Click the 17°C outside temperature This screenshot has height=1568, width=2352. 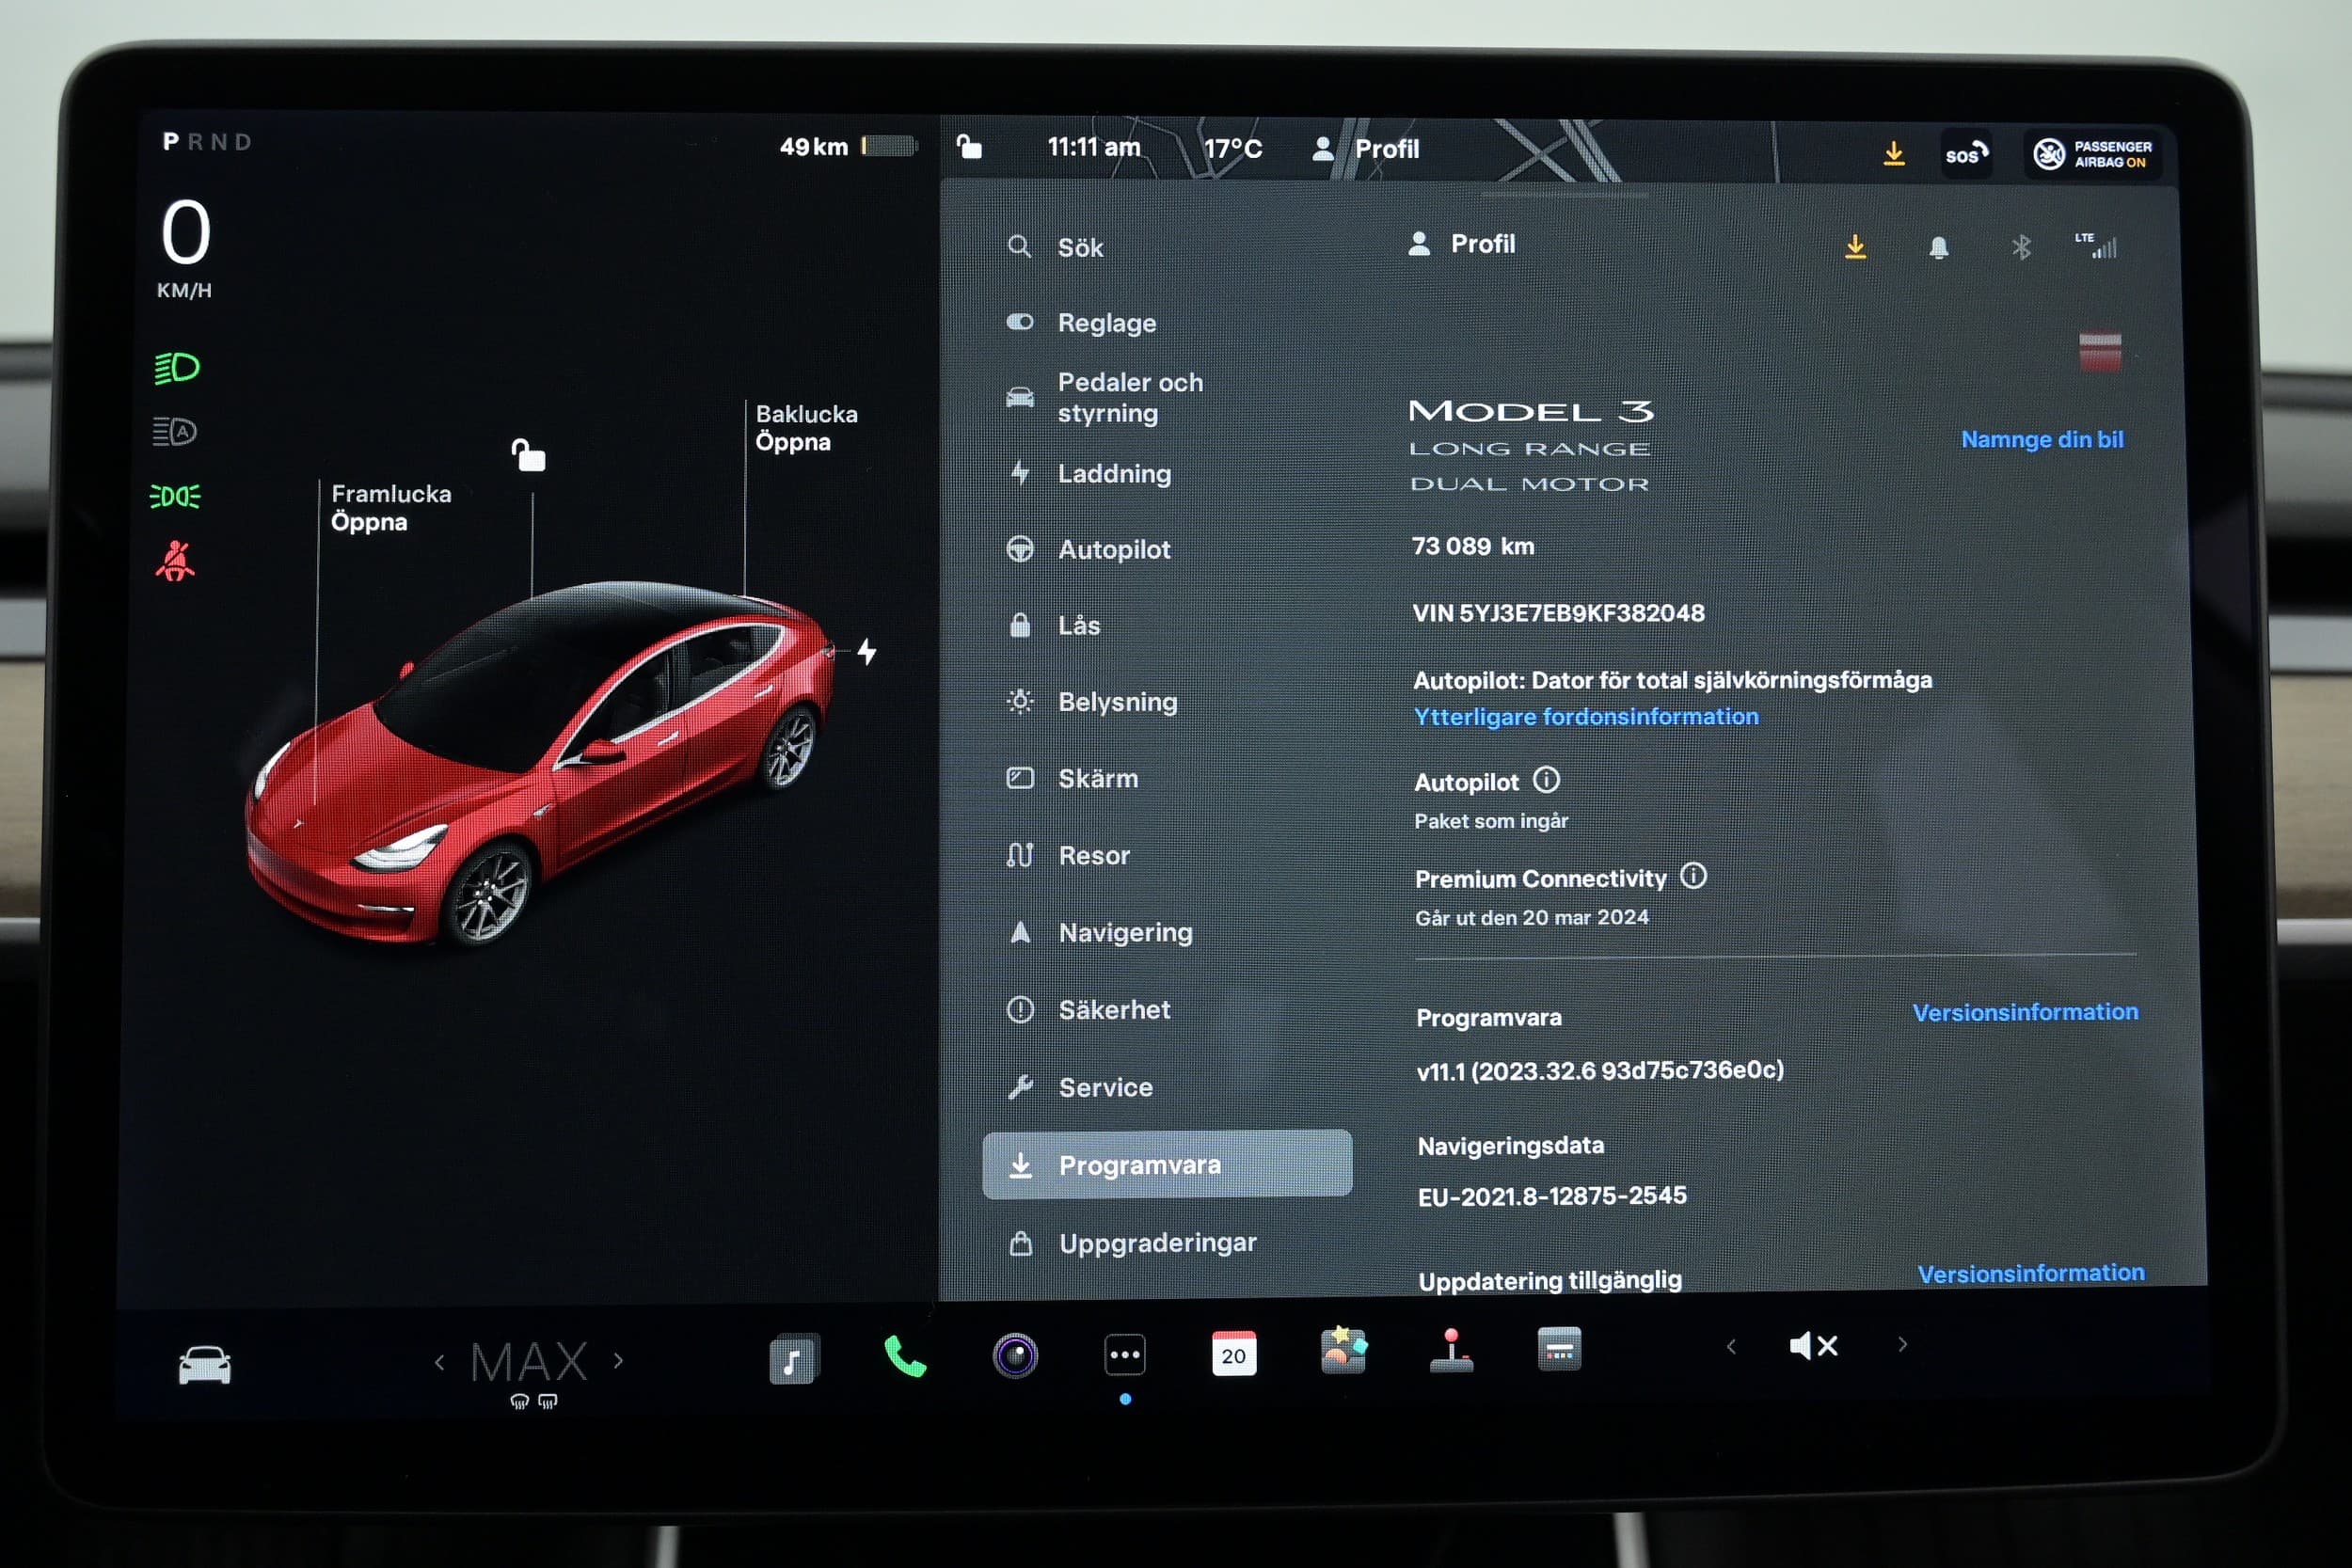click(1232, 149)
